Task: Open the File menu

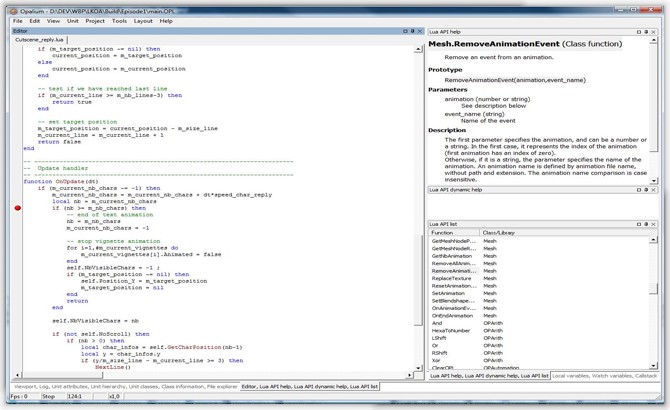Action: [18, 21]
